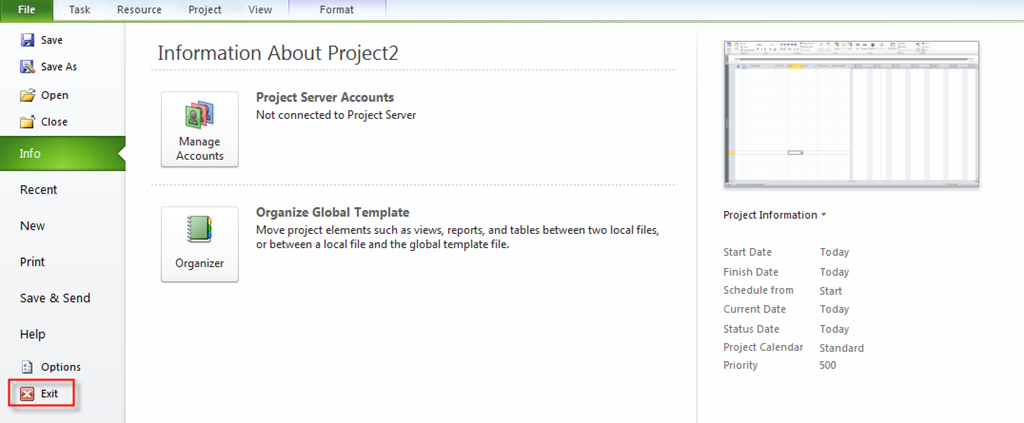Image resolution: width=1024 pixels, height=423 pixels.
Task: Open the Save & Send section
Action: click(55, 298)
